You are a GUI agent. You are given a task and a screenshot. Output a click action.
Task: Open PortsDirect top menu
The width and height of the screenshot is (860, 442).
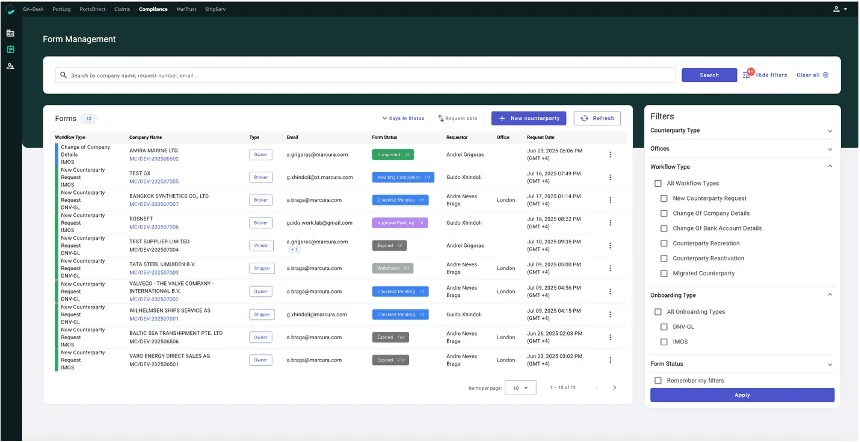(x=92, y=9)
